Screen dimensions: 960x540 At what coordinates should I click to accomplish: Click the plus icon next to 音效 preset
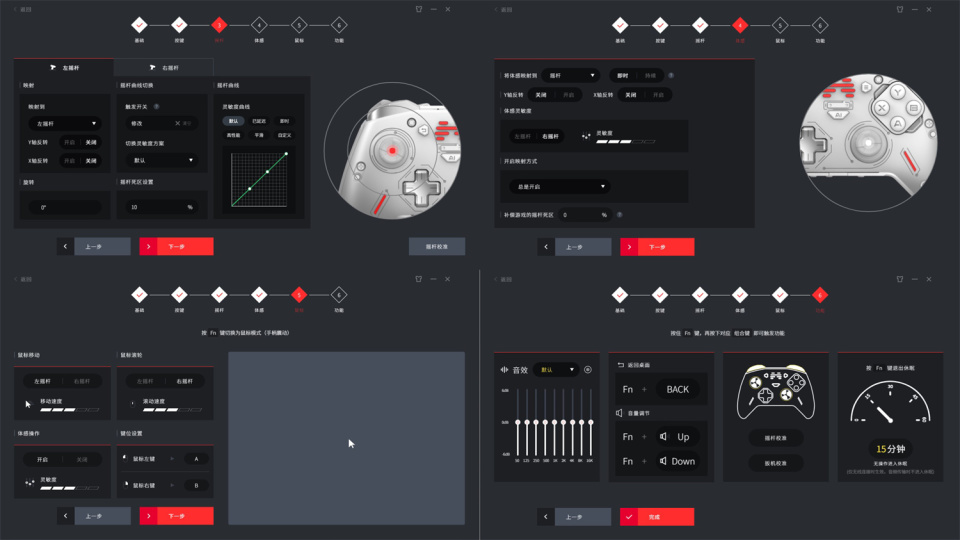point(588,369)
